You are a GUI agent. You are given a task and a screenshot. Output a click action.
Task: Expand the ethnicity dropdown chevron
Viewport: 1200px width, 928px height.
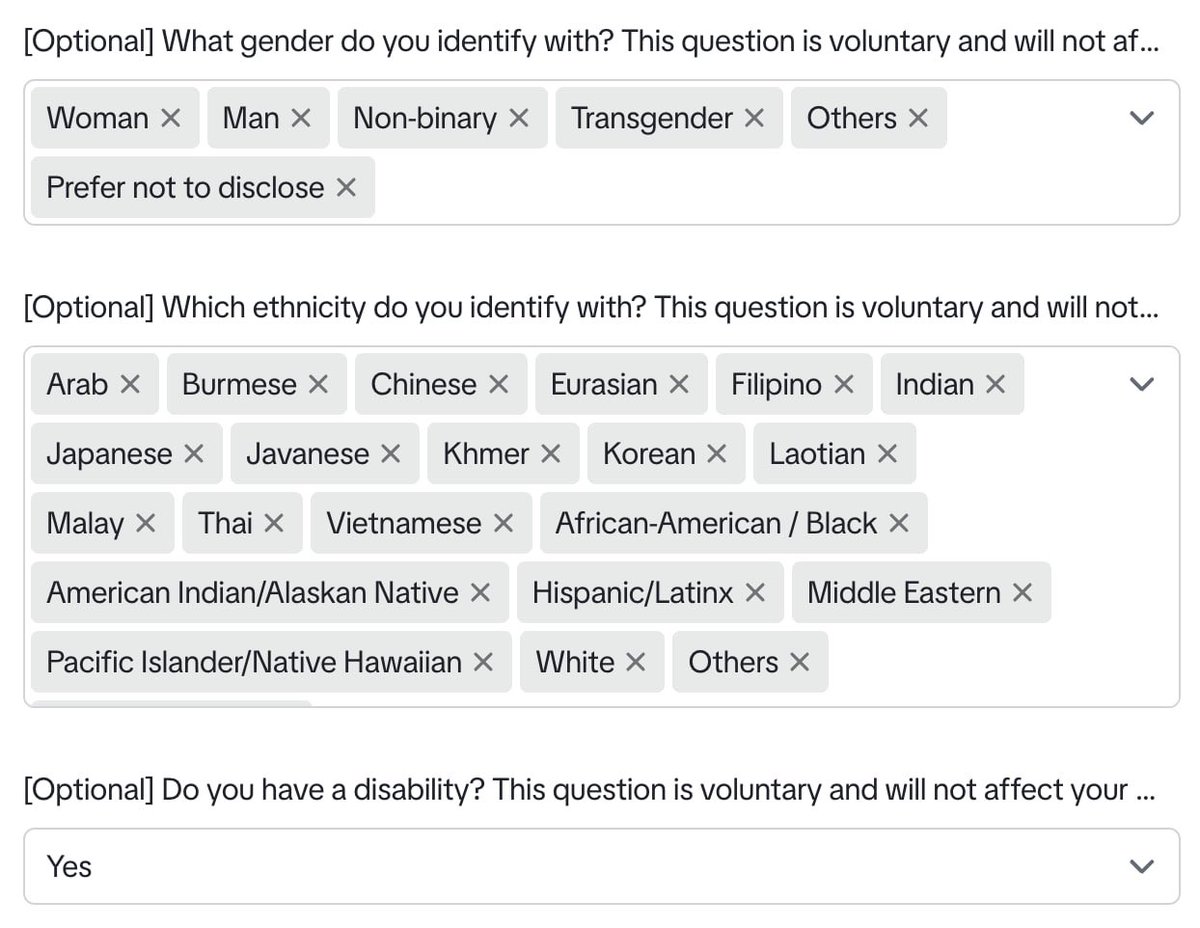[x=1141, y=384]
